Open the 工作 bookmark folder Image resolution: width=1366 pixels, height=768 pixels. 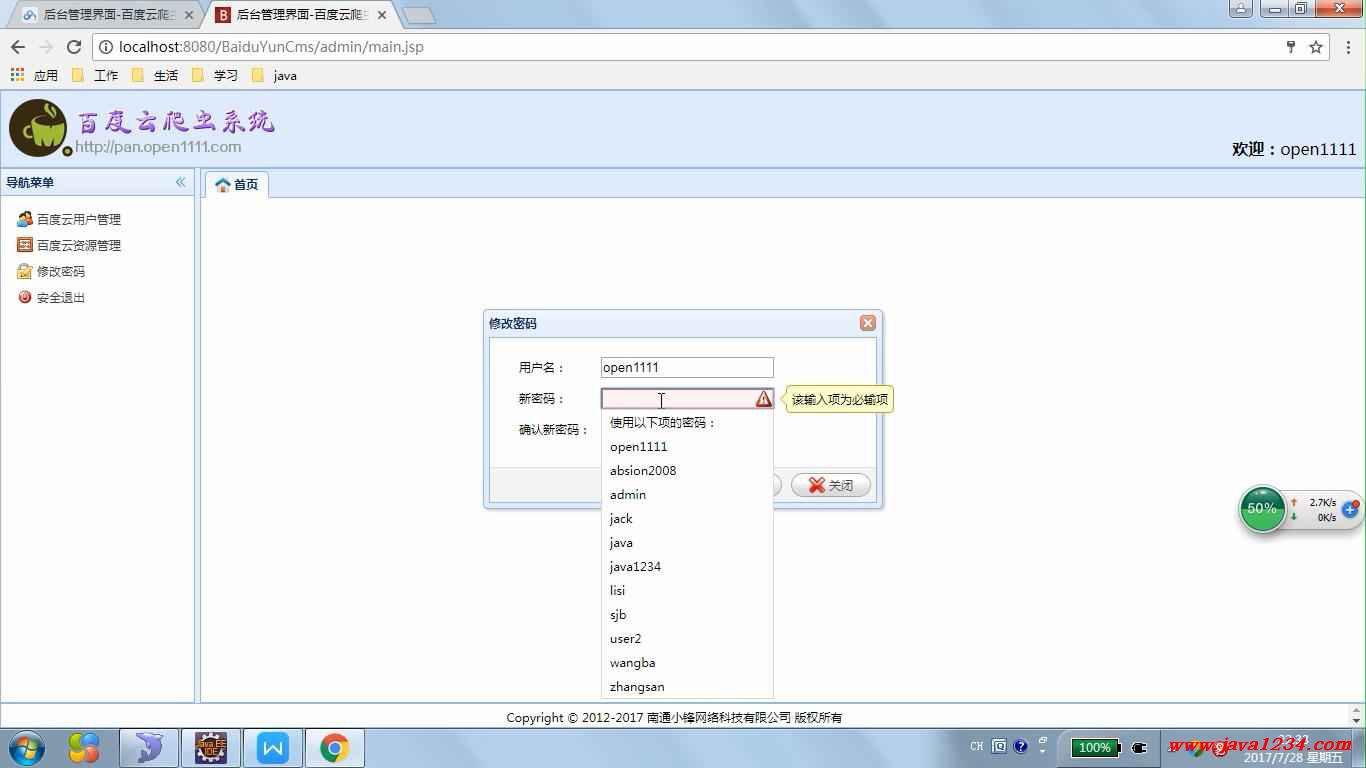pos(96,75)
